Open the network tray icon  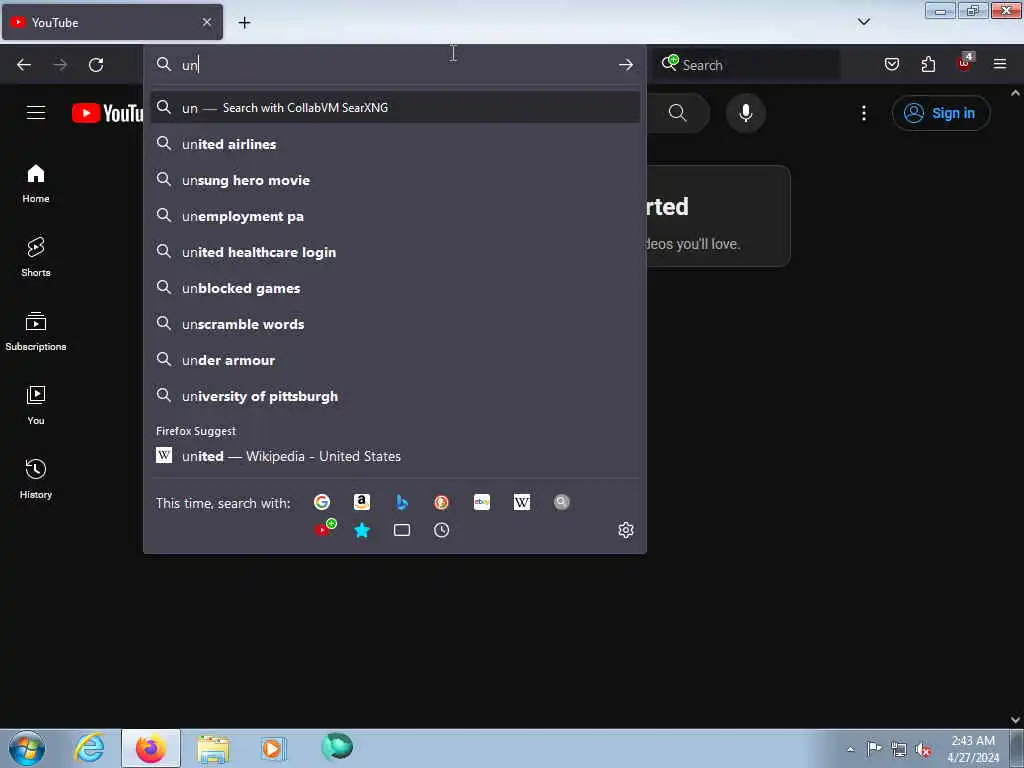[x=899, y=749]
